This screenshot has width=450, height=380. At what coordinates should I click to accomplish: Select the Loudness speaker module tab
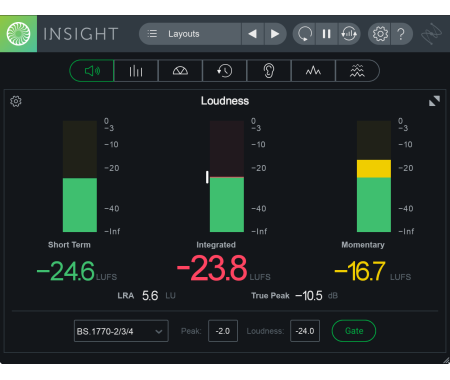(92, 71)
